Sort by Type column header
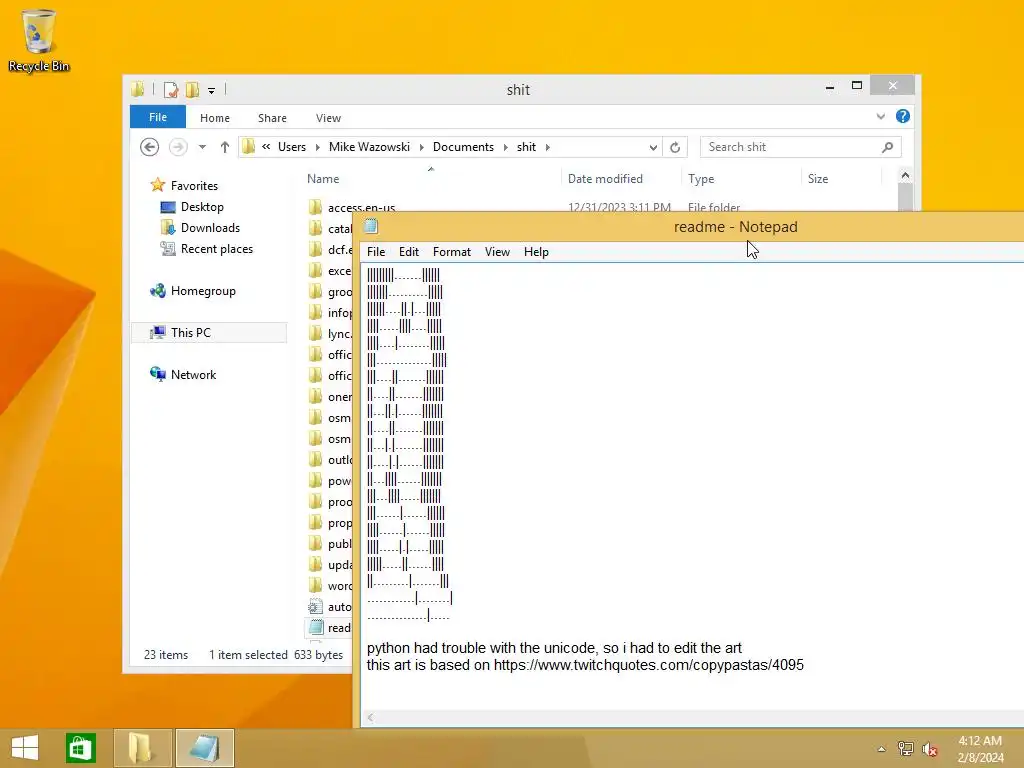Screen dimensions: 1024x768 (x=701, y=178)
